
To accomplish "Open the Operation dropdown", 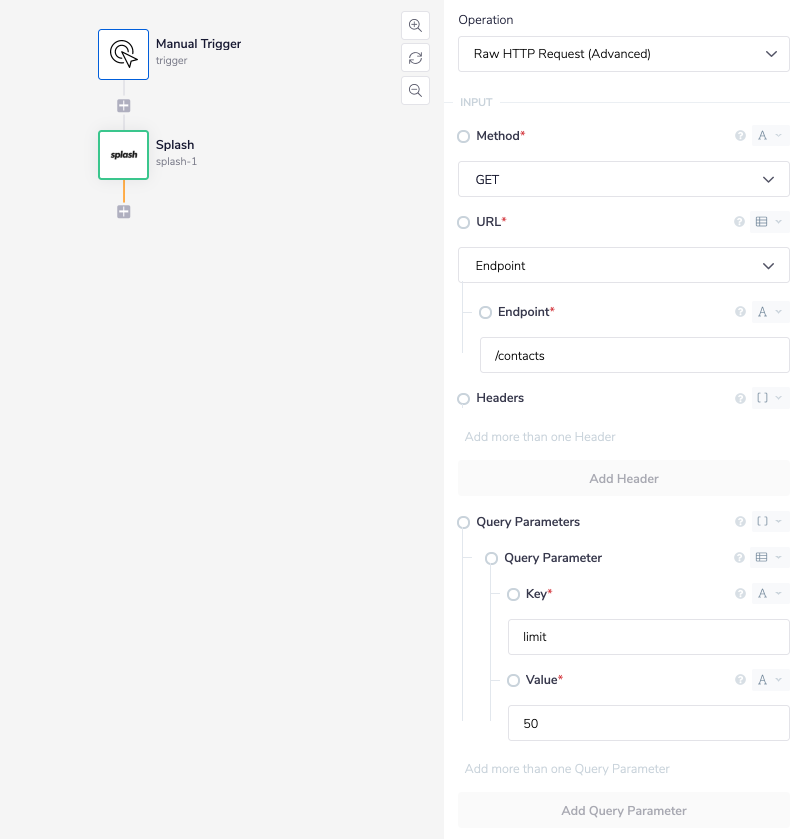I will (x=624, y=54).
